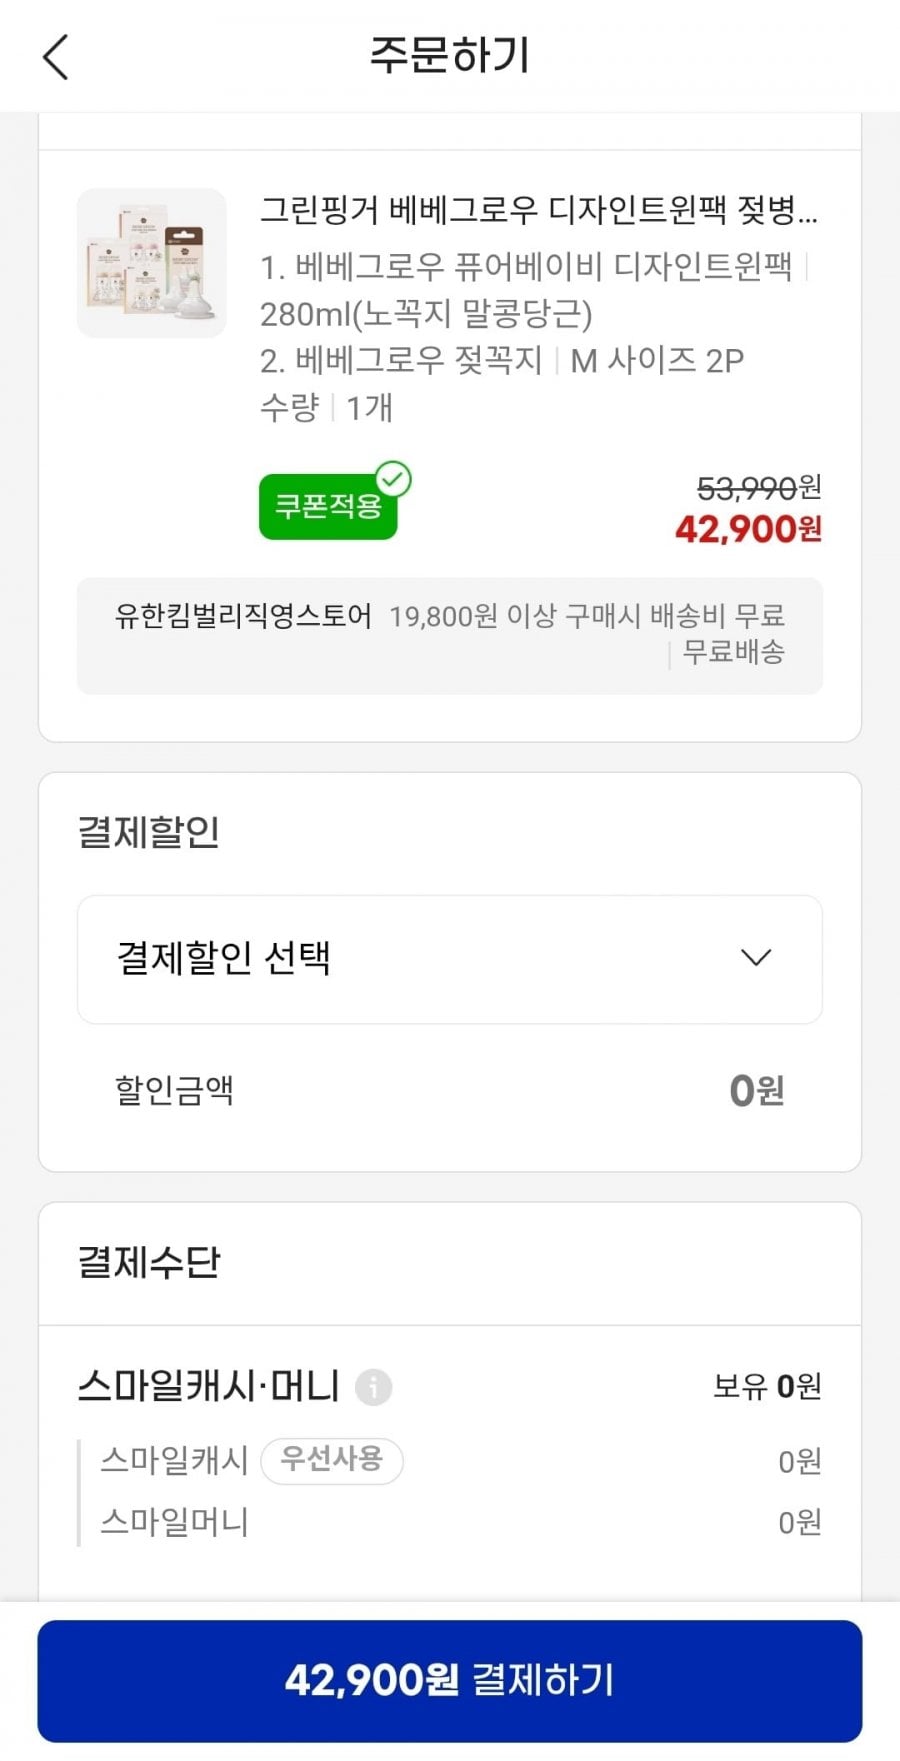Image resolution: width=900 pixels, height=1761 pixels.
Task: Tap the back arrow icon
Action: pyautogui.click(x=56, y=57)
